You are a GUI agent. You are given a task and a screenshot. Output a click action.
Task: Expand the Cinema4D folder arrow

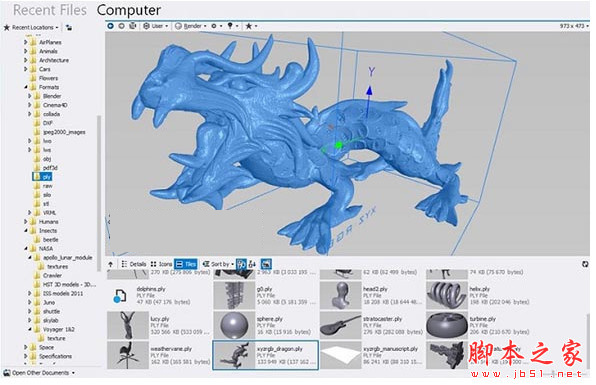coord(30,105)
